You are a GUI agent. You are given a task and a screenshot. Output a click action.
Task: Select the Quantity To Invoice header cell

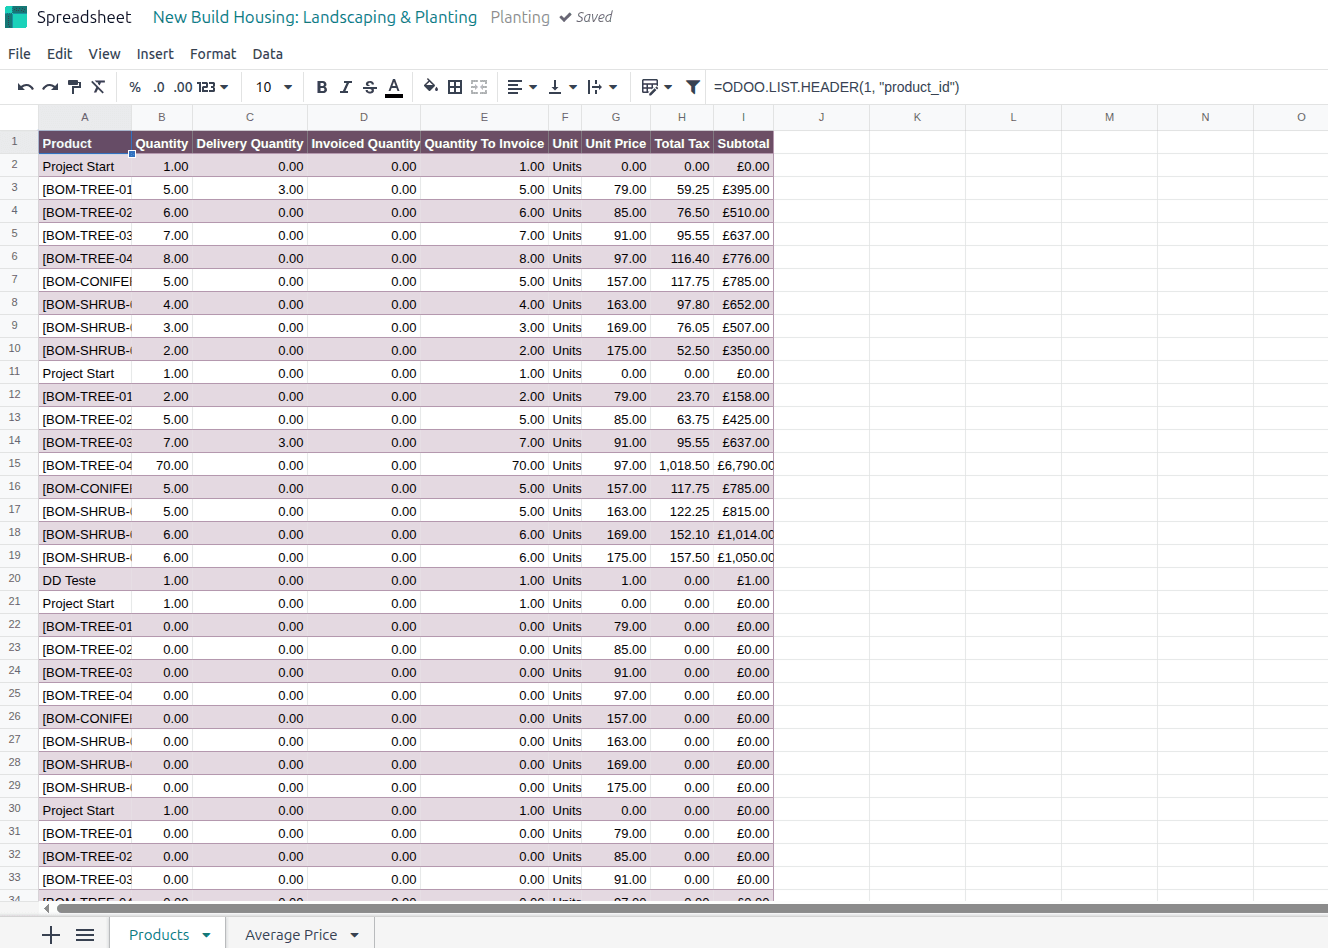tap(484, 143)
